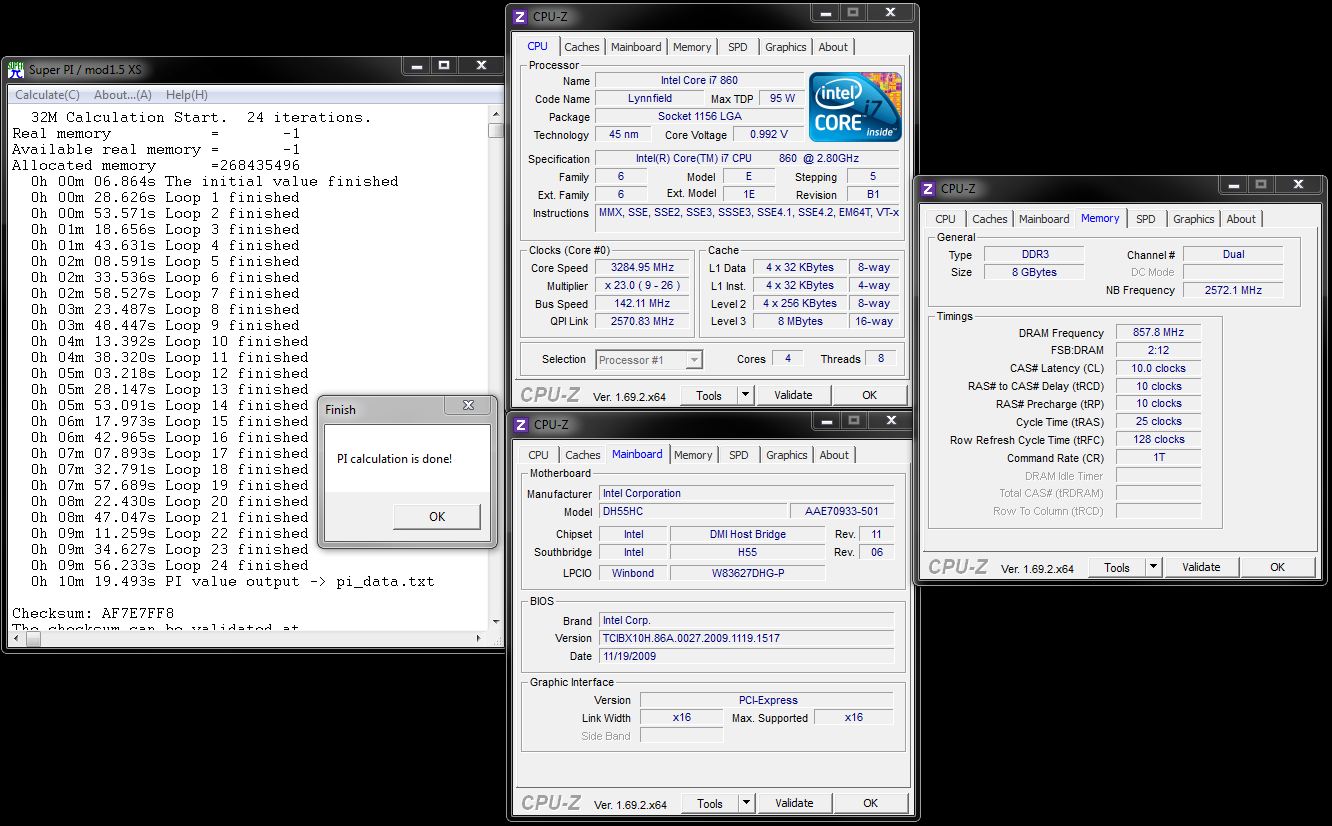Click the Bus Speed value 142.11 MHz
This screenshot has height=826, width=1332.
[x=642, y=304]
